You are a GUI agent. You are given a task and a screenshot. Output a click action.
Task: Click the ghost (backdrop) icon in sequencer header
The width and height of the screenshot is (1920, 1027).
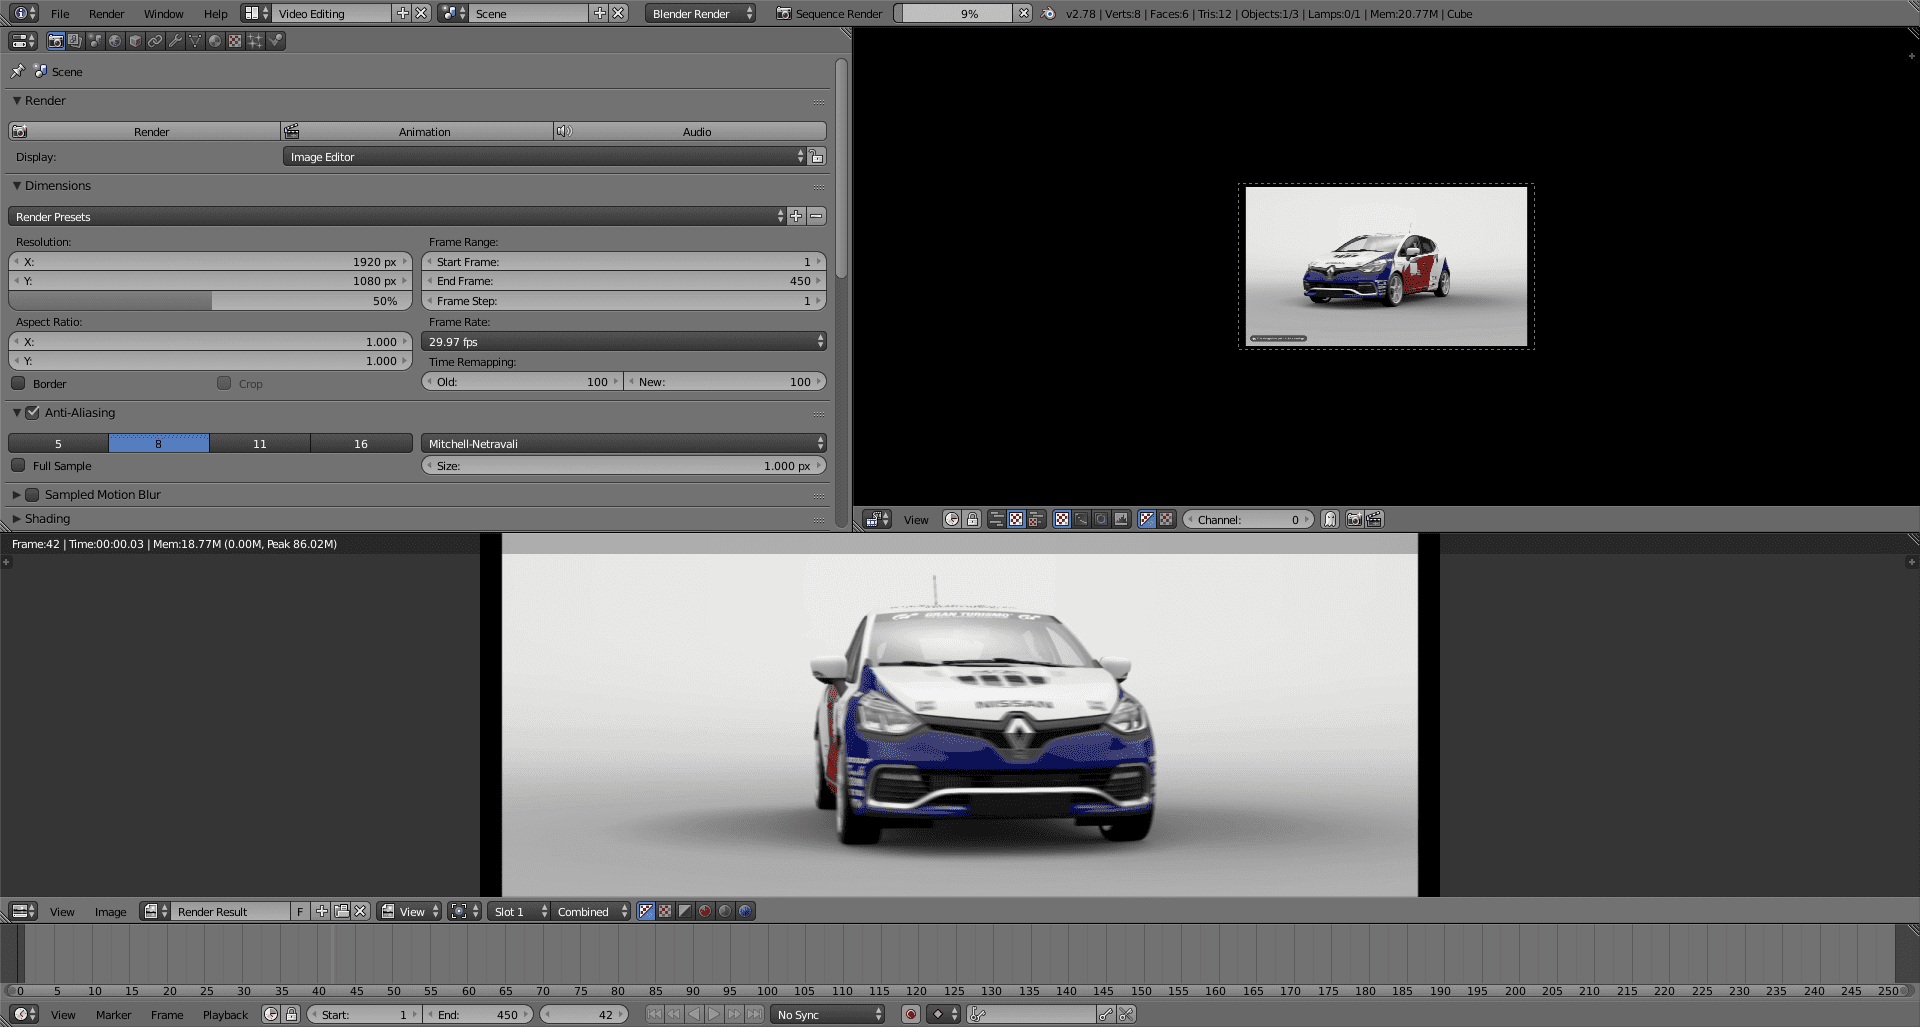(1330, 519)
